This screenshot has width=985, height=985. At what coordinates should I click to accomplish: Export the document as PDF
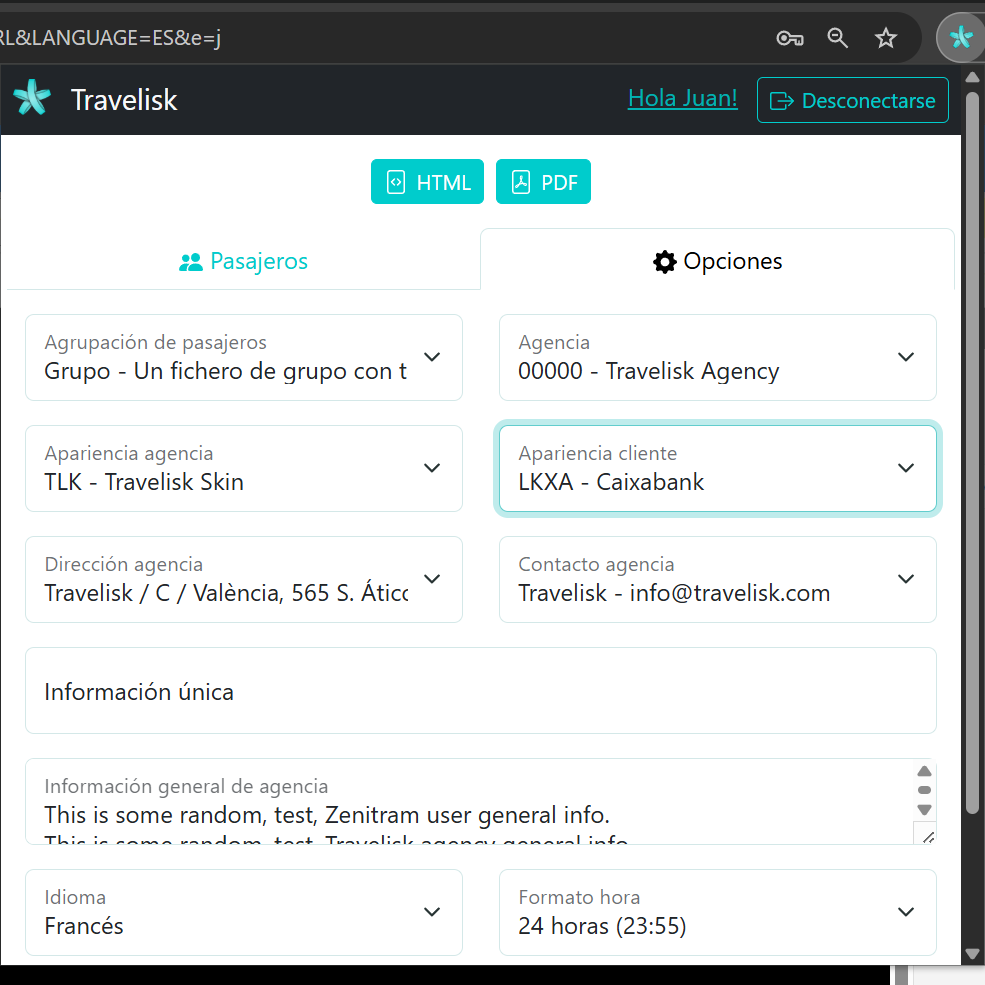click(543, 182)
